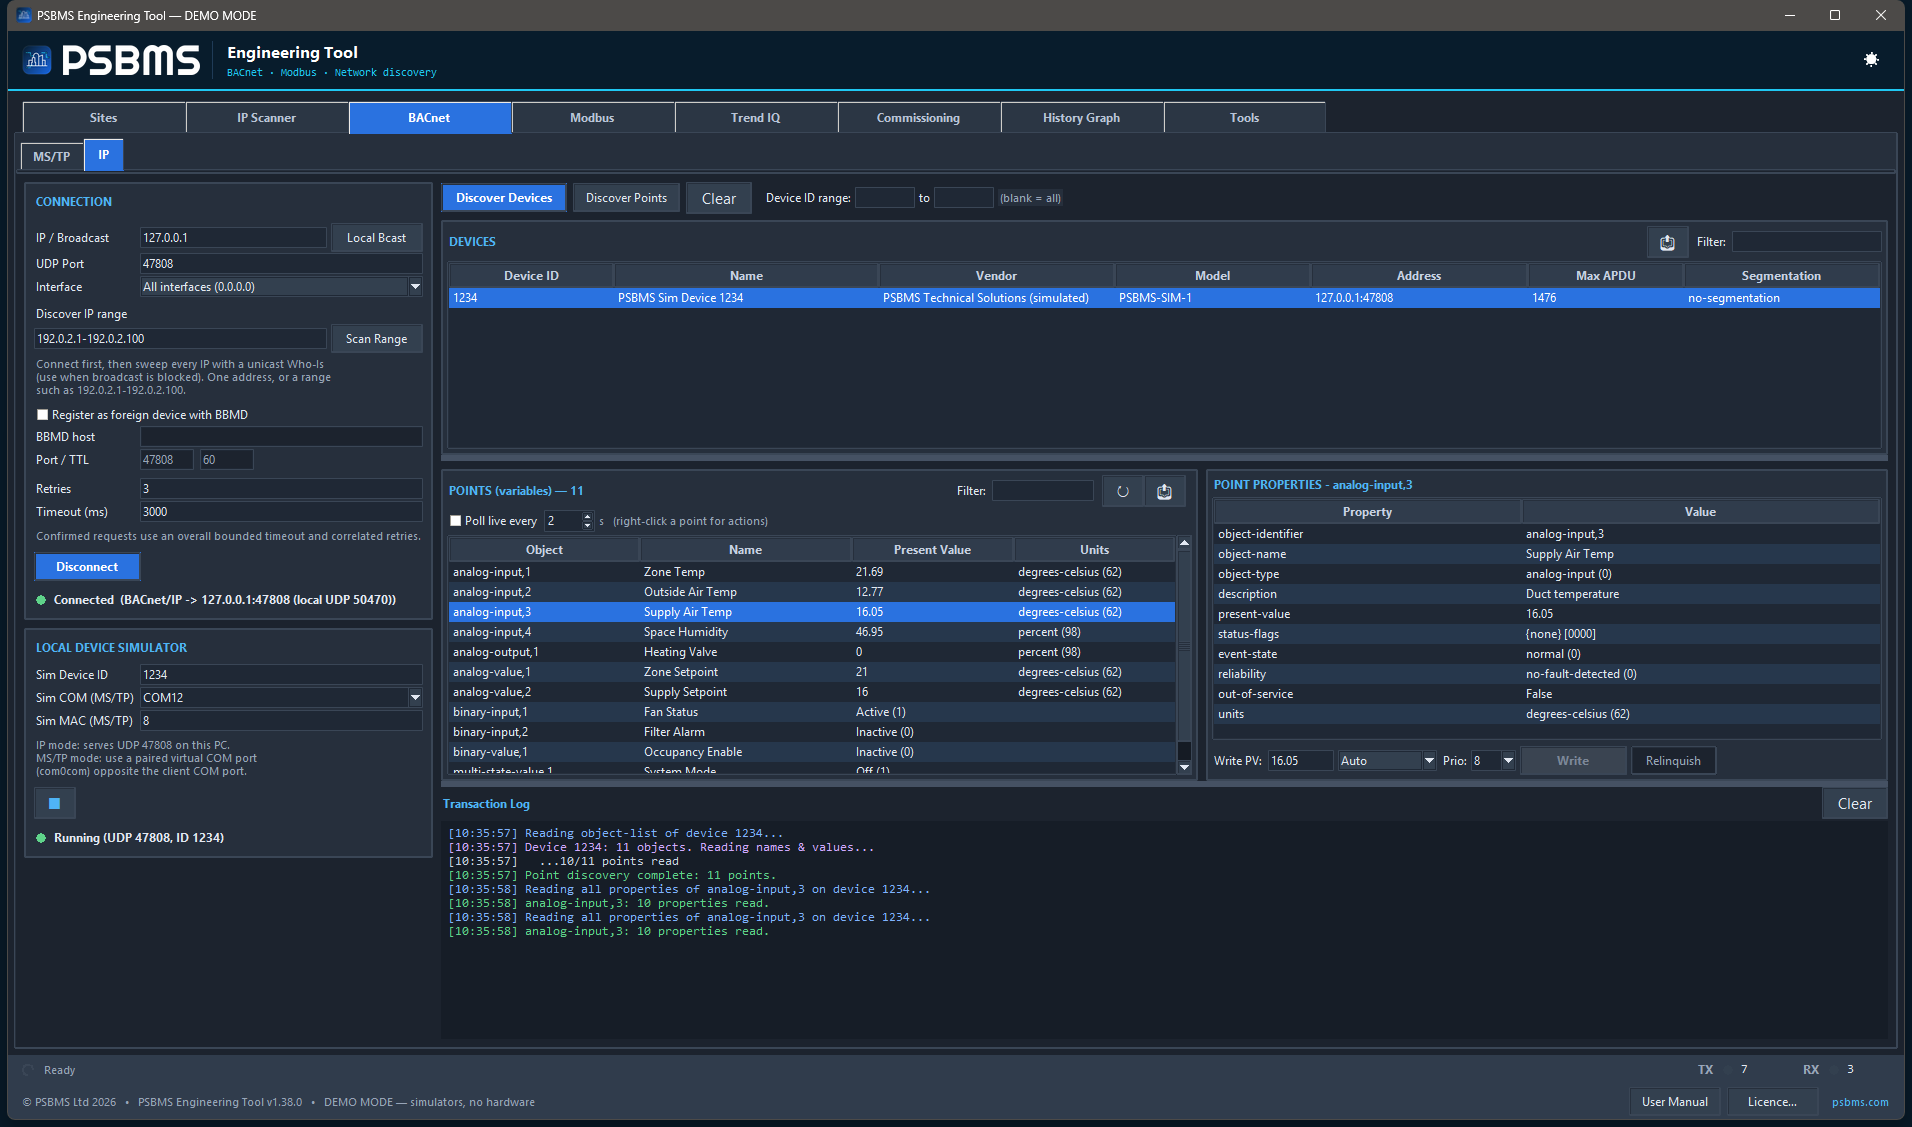Switch to the History Graph tab

tap(1082, 118)
